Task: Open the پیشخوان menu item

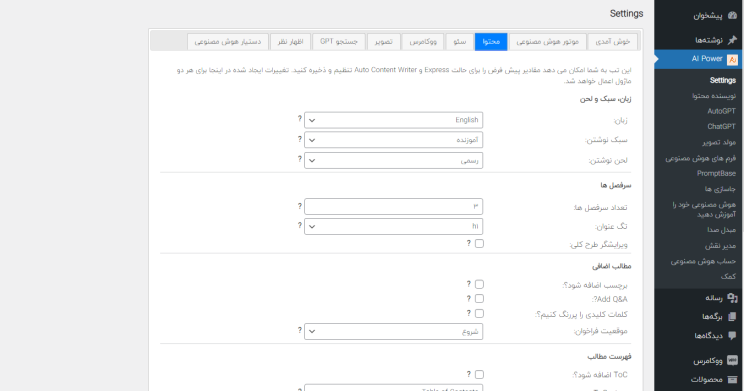Action: click(699, 16)
